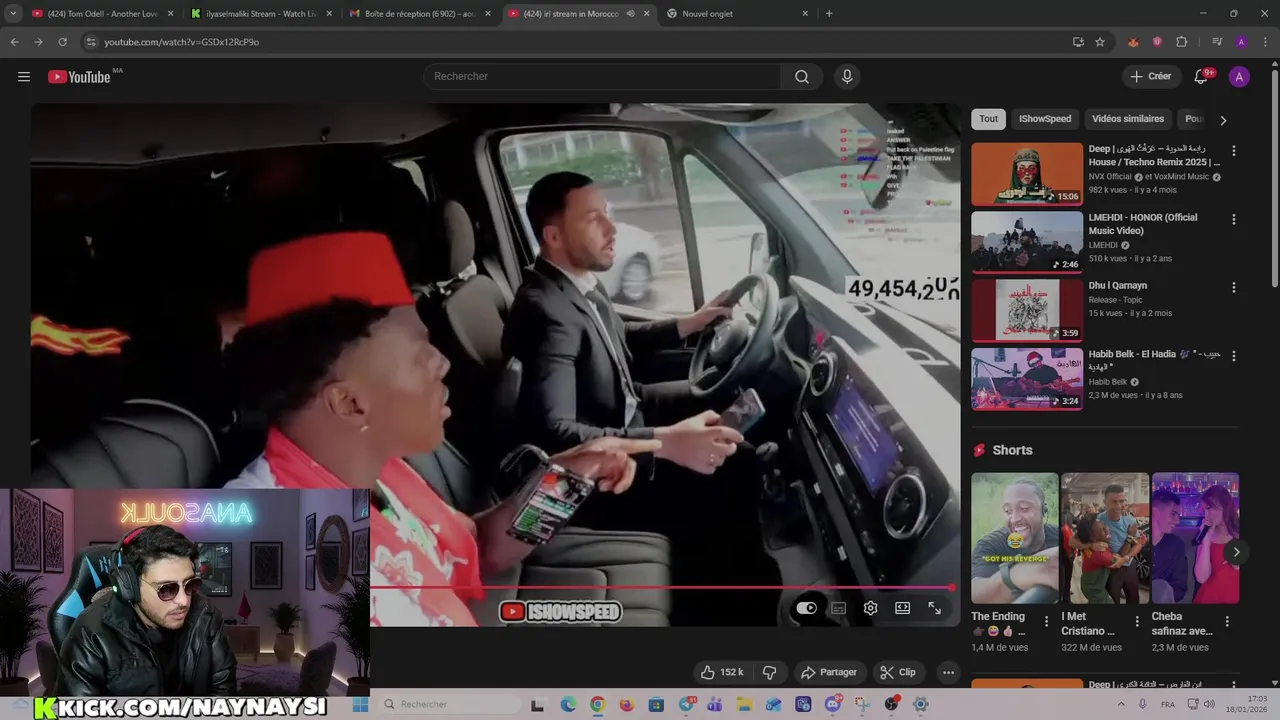Open the player settings gear
This screenshot has height=720, width=1280.
click(x=870, y=608)
